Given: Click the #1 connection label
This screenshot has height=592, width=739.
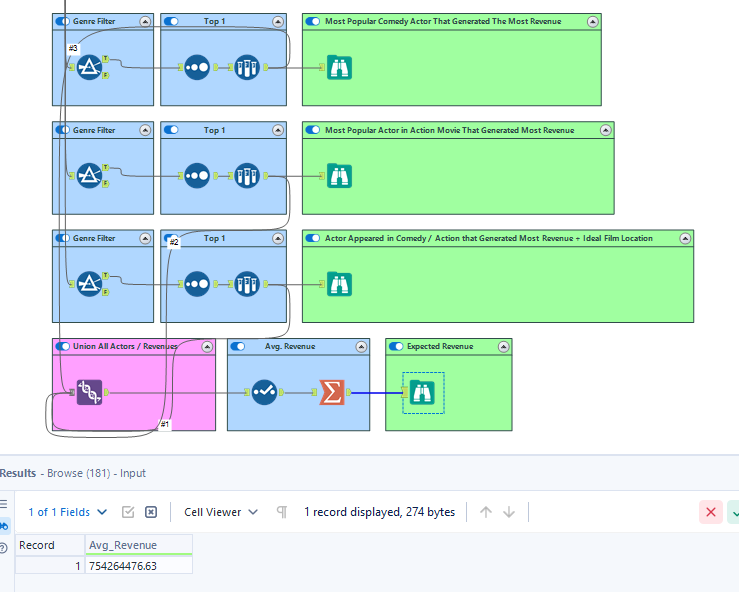Looking at the screenshot, I should click(164, 424).
